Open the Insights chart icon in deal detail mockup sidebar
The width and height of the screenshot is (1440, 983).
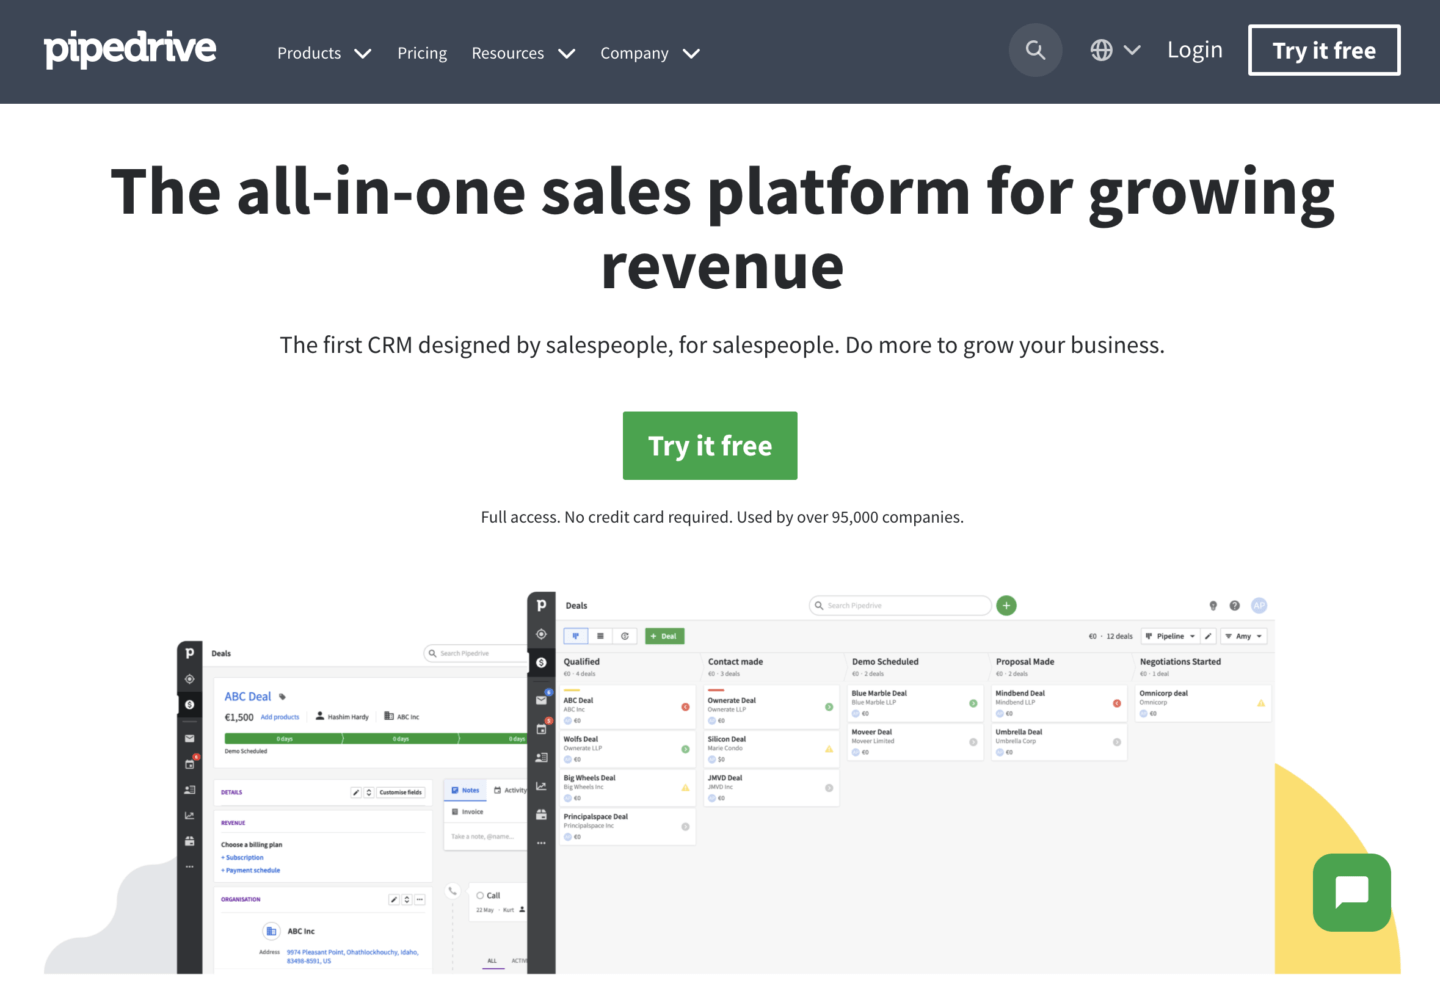pos(189,815)
